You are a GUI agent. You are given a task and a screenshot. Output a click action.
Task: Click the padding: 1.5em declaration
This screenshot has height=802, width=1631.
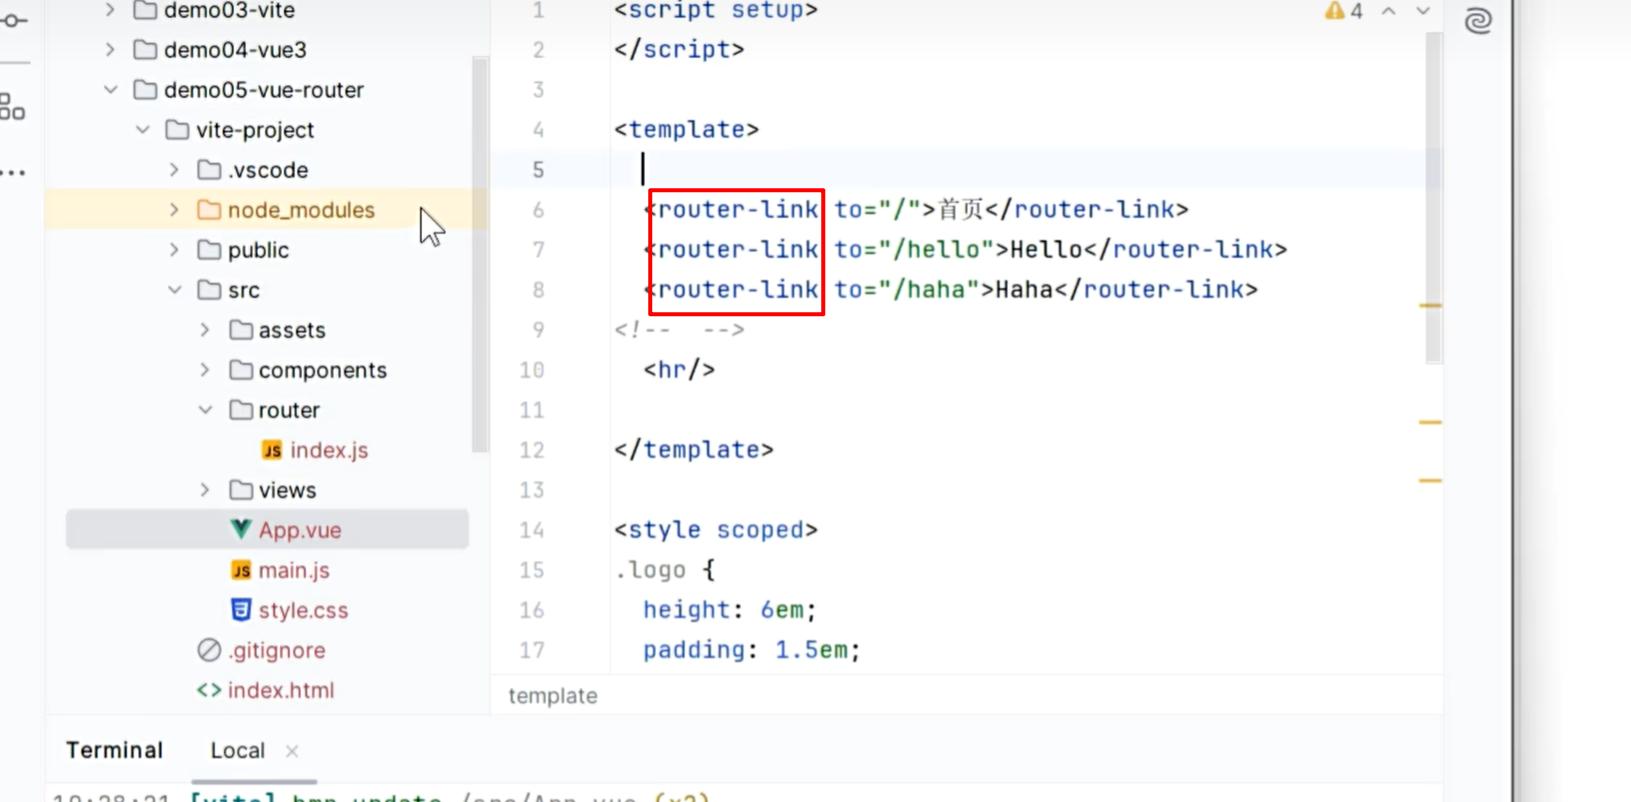click(x=752, y=650)
